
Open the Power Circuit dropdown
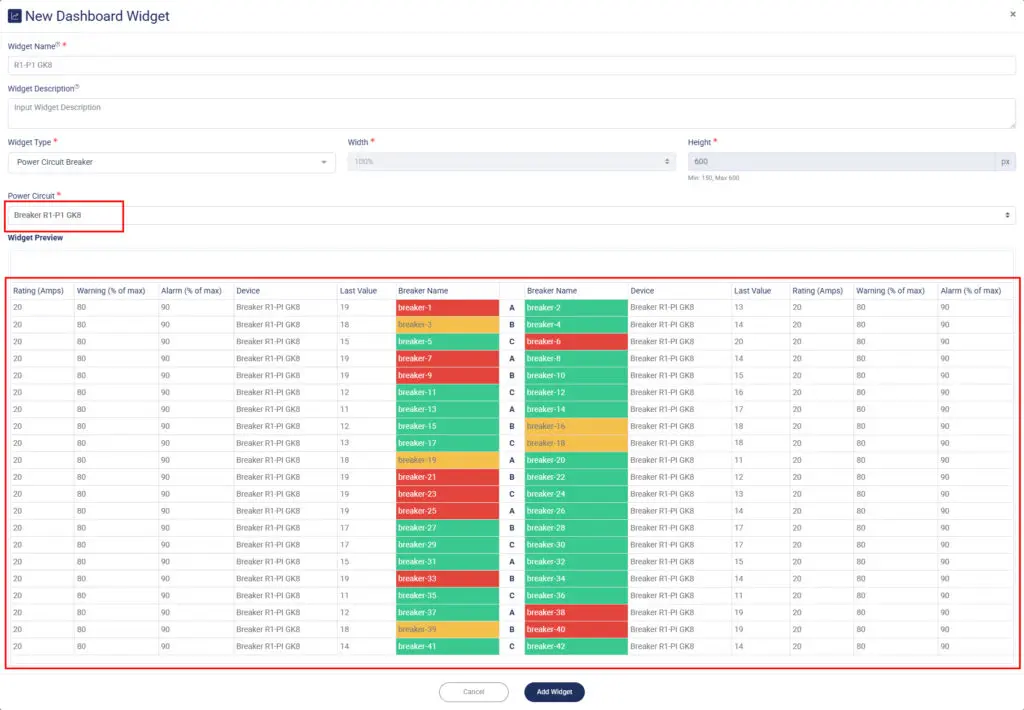(510, 215)
